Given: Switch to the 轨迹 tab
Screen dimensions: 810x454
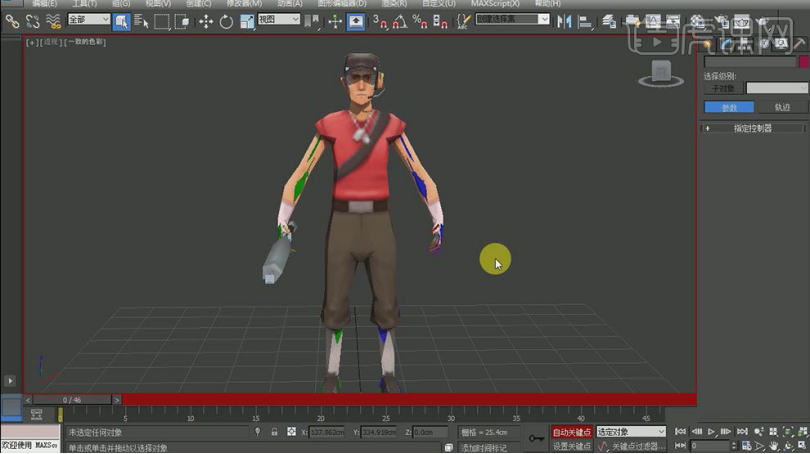Looking at the screenshot, I should tap(782, 107).
